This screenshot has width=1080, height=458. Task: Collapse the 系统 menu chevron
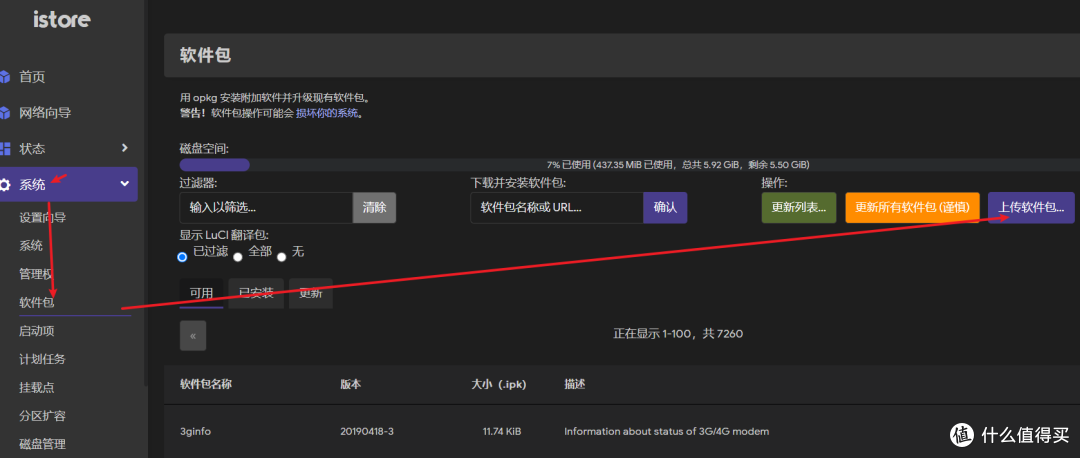click(x=125, y=184)
